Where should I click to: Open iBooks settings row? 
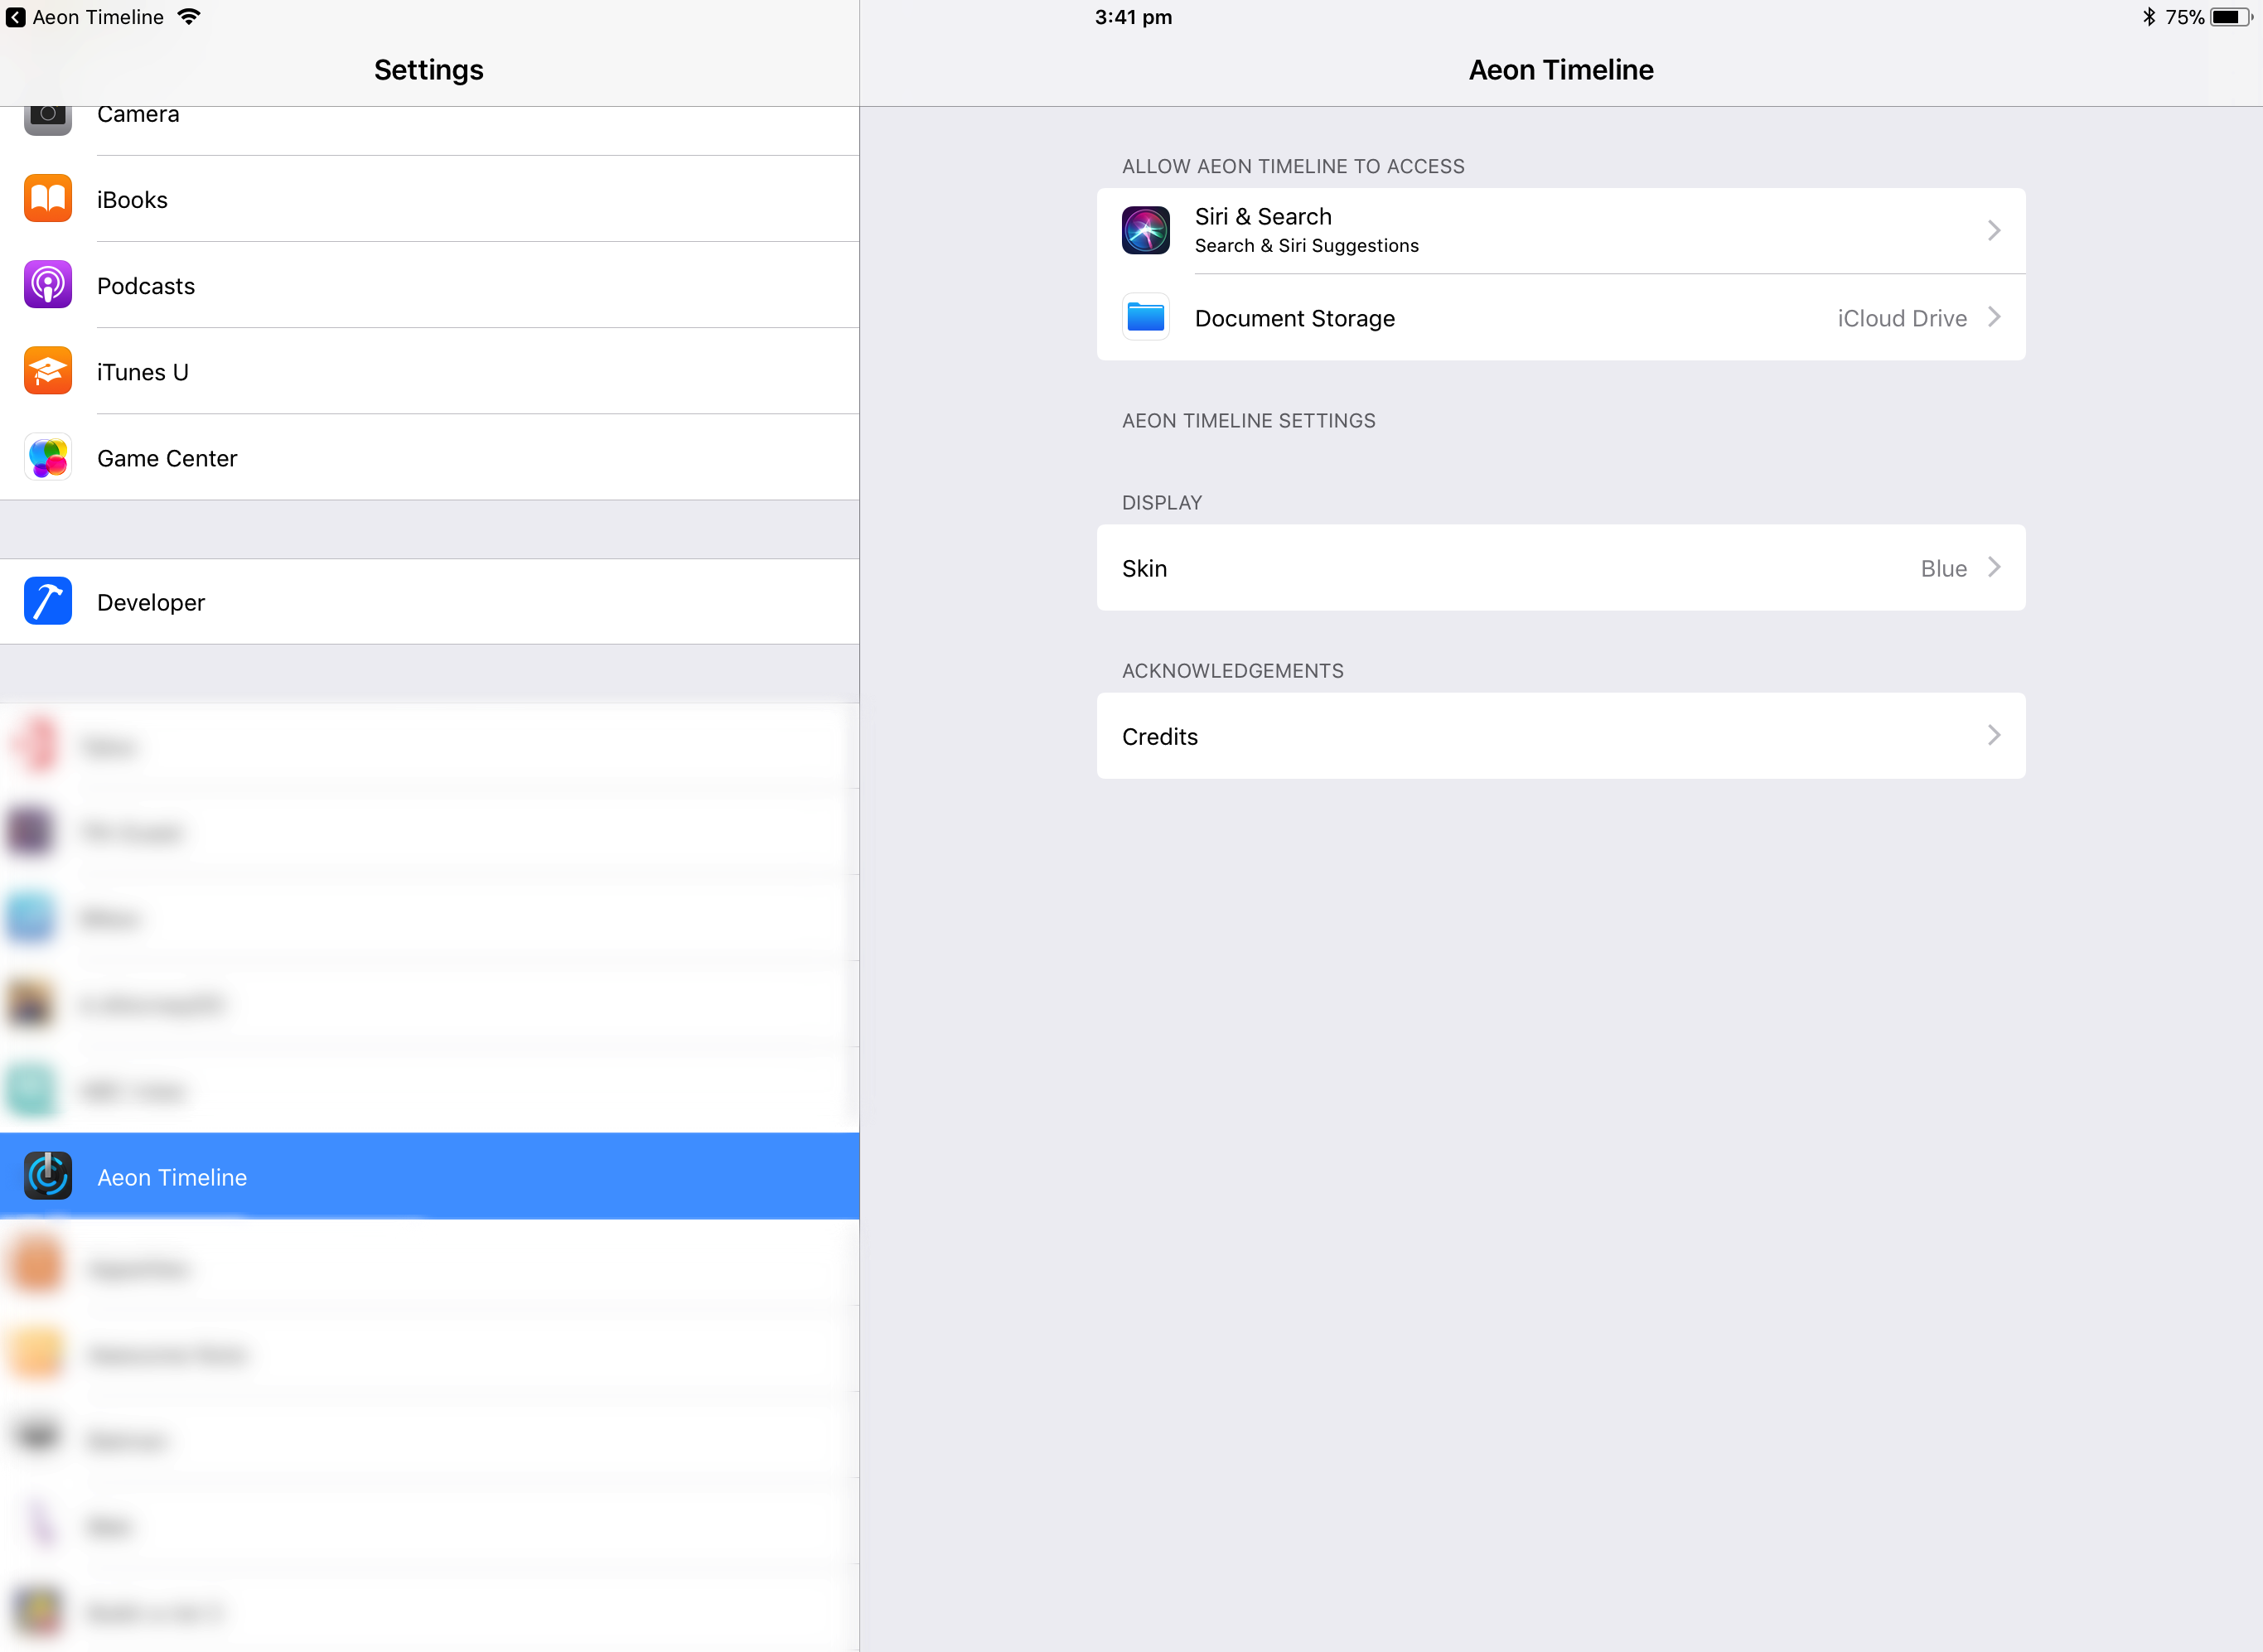click(430, 199)
